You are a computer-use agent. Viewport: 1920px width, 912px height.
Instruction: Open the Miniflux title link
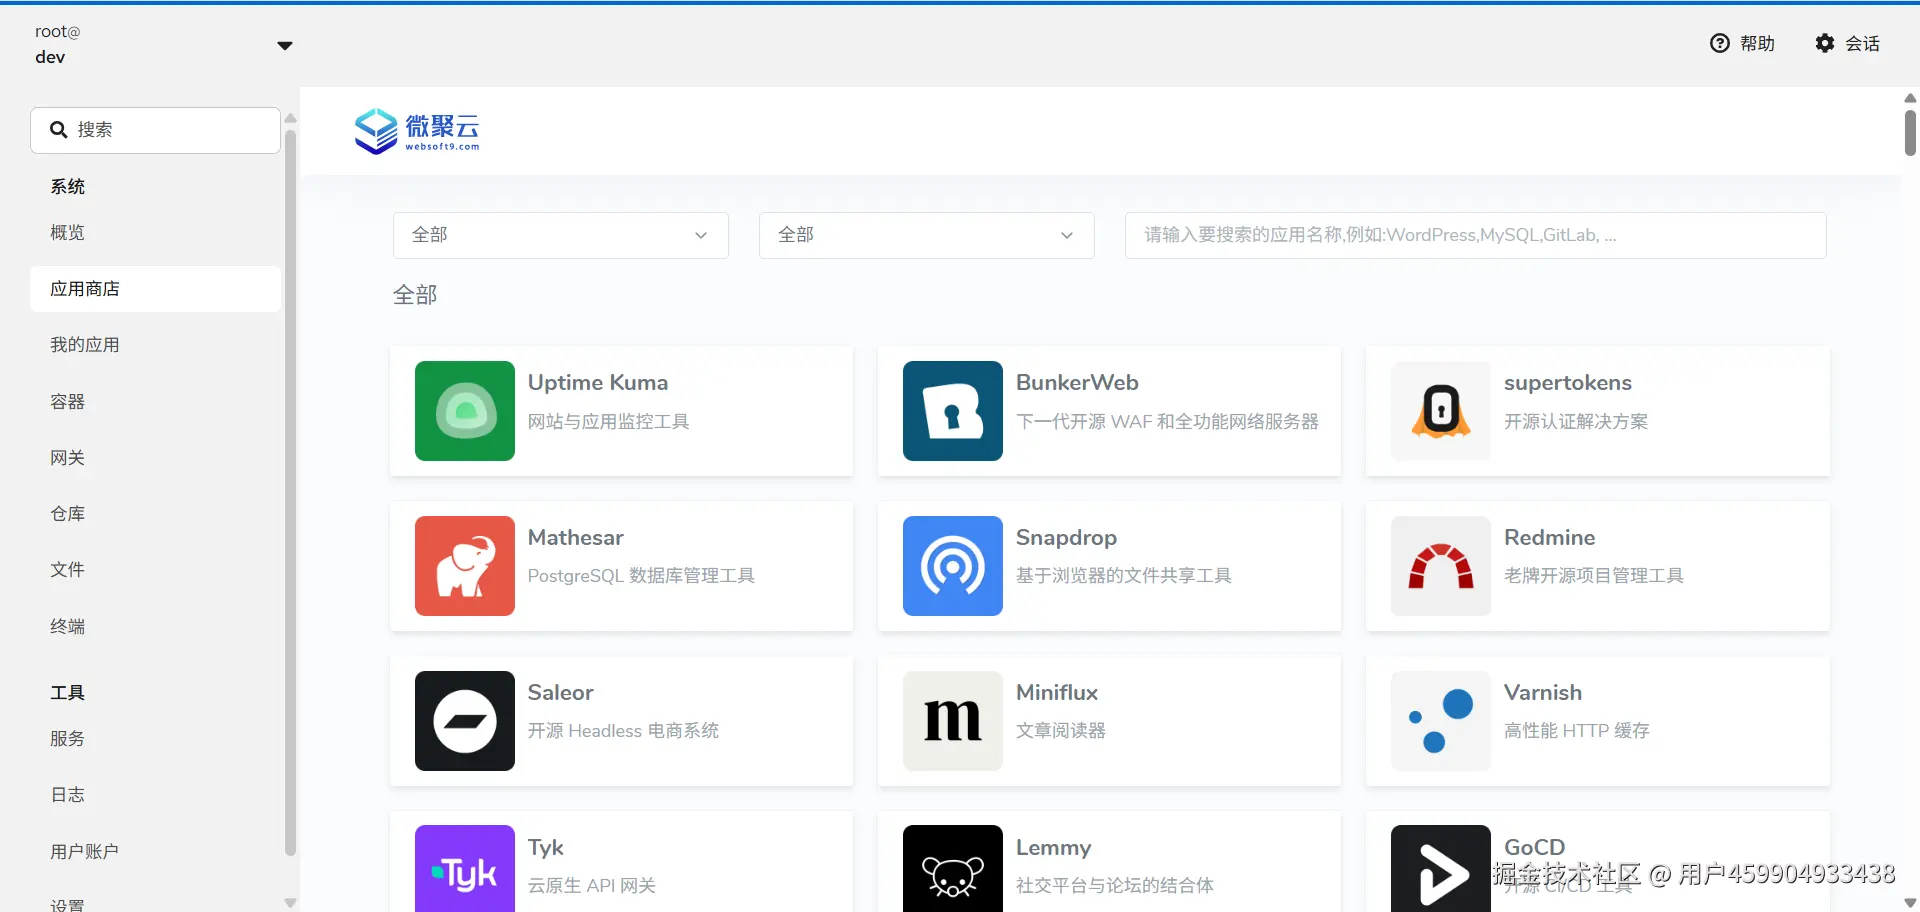(1057, 692)
